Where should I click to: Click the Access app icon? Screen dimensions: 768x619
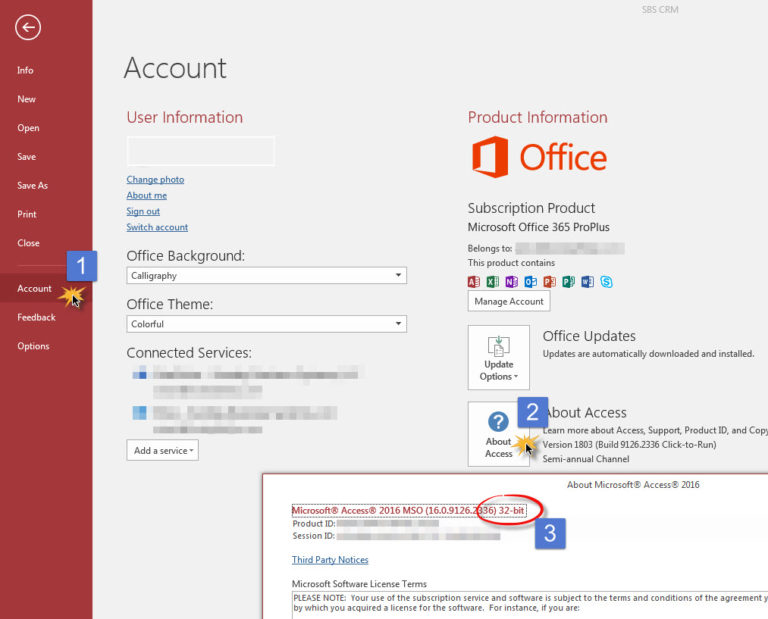(x=474, y=282)
